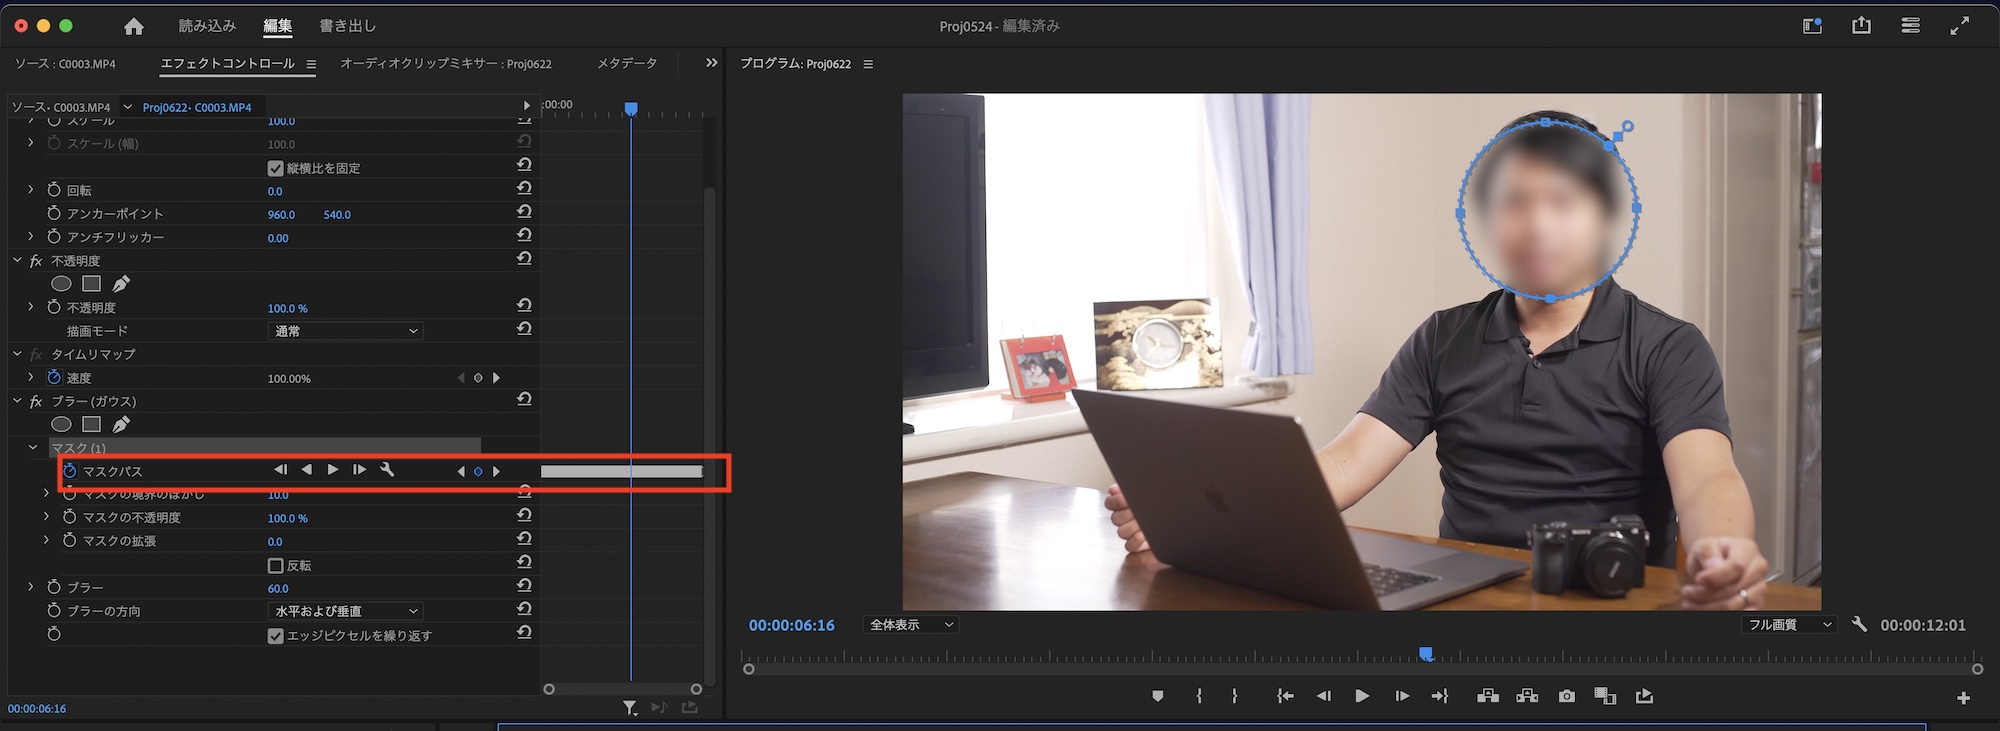Enable the 反転 mask checkbox
2000x731 pixels.
pos(276,565)
